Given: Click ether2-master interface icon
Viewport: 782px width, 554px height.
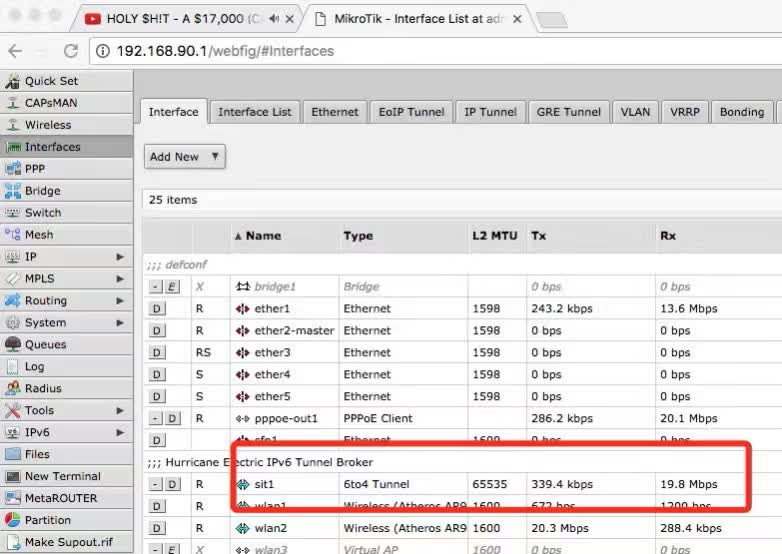Looking at the screenshot, I should click(x=242, y=331).
